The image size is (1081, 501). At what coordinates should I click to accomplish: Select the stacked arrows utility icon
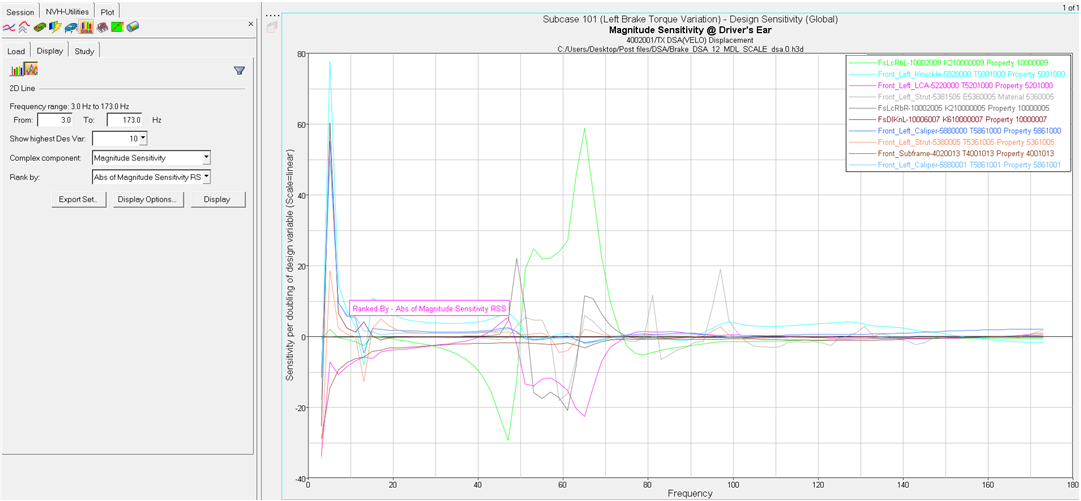coord(25,28)
